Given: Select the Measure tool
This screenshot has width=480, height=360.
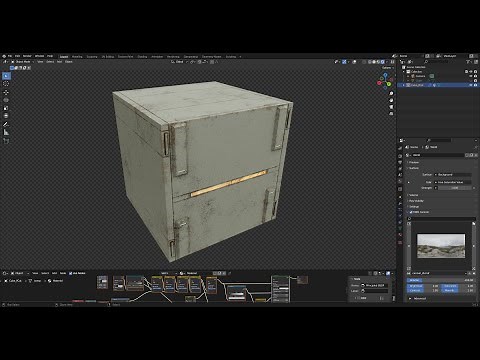Looking at the screenshot, I should 6,132.
